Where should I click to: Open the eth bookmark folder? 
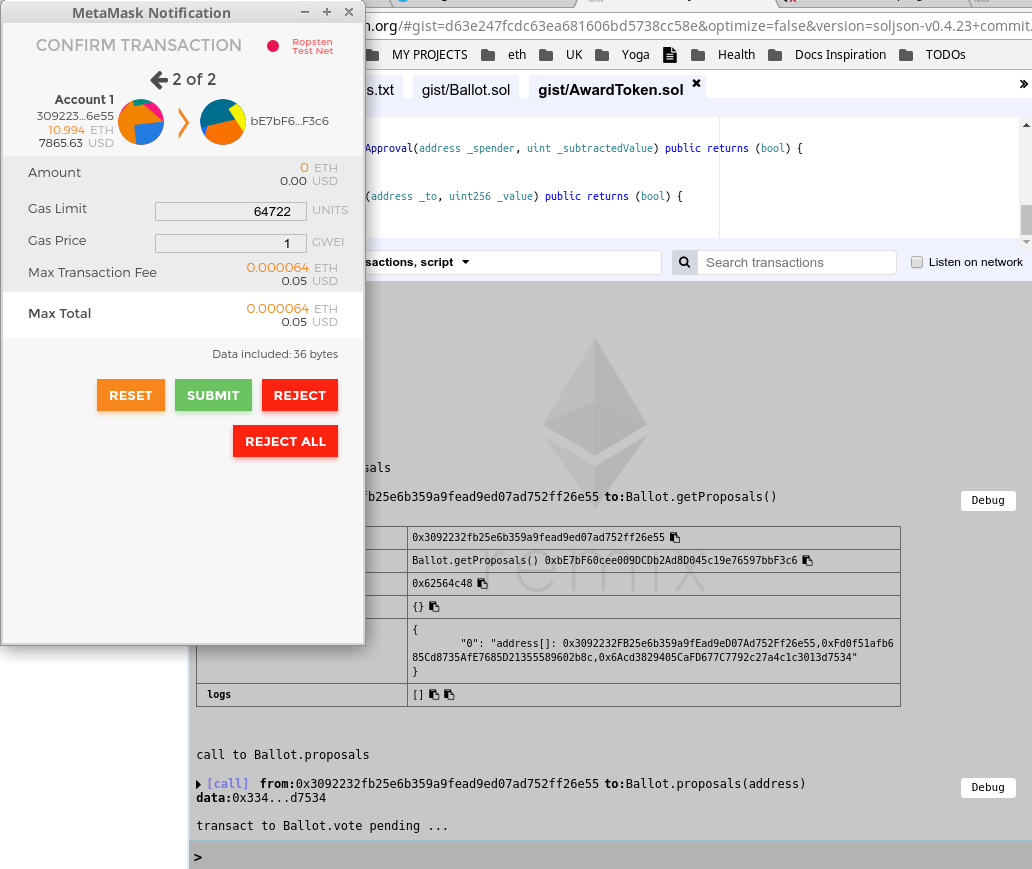(504, 55)
